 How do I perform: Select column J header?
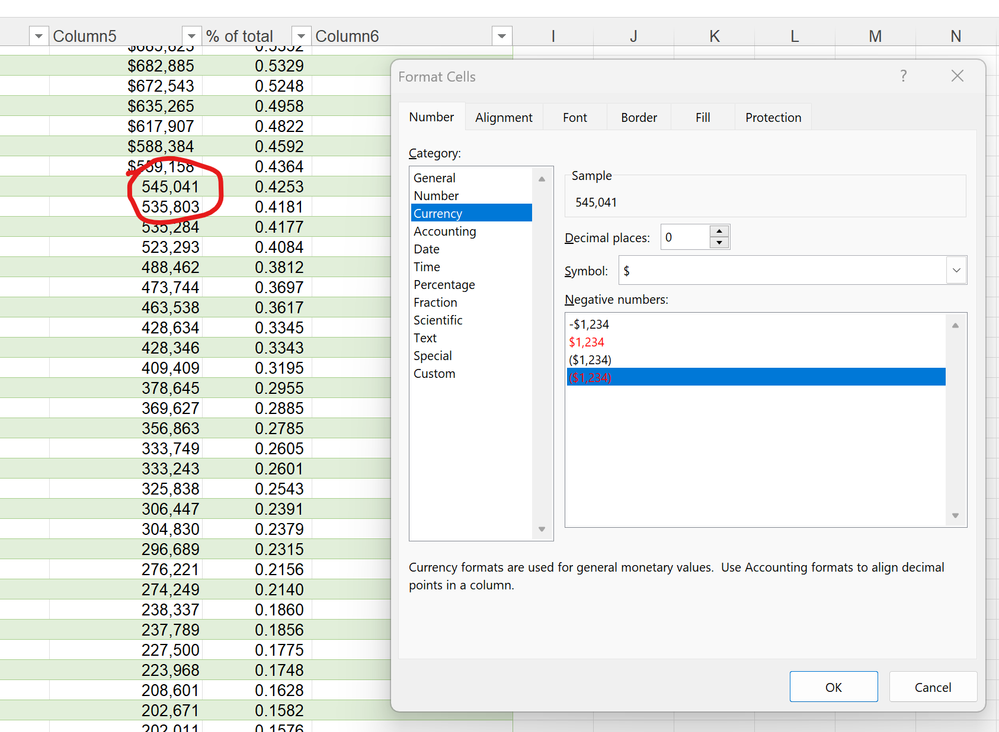633,36
